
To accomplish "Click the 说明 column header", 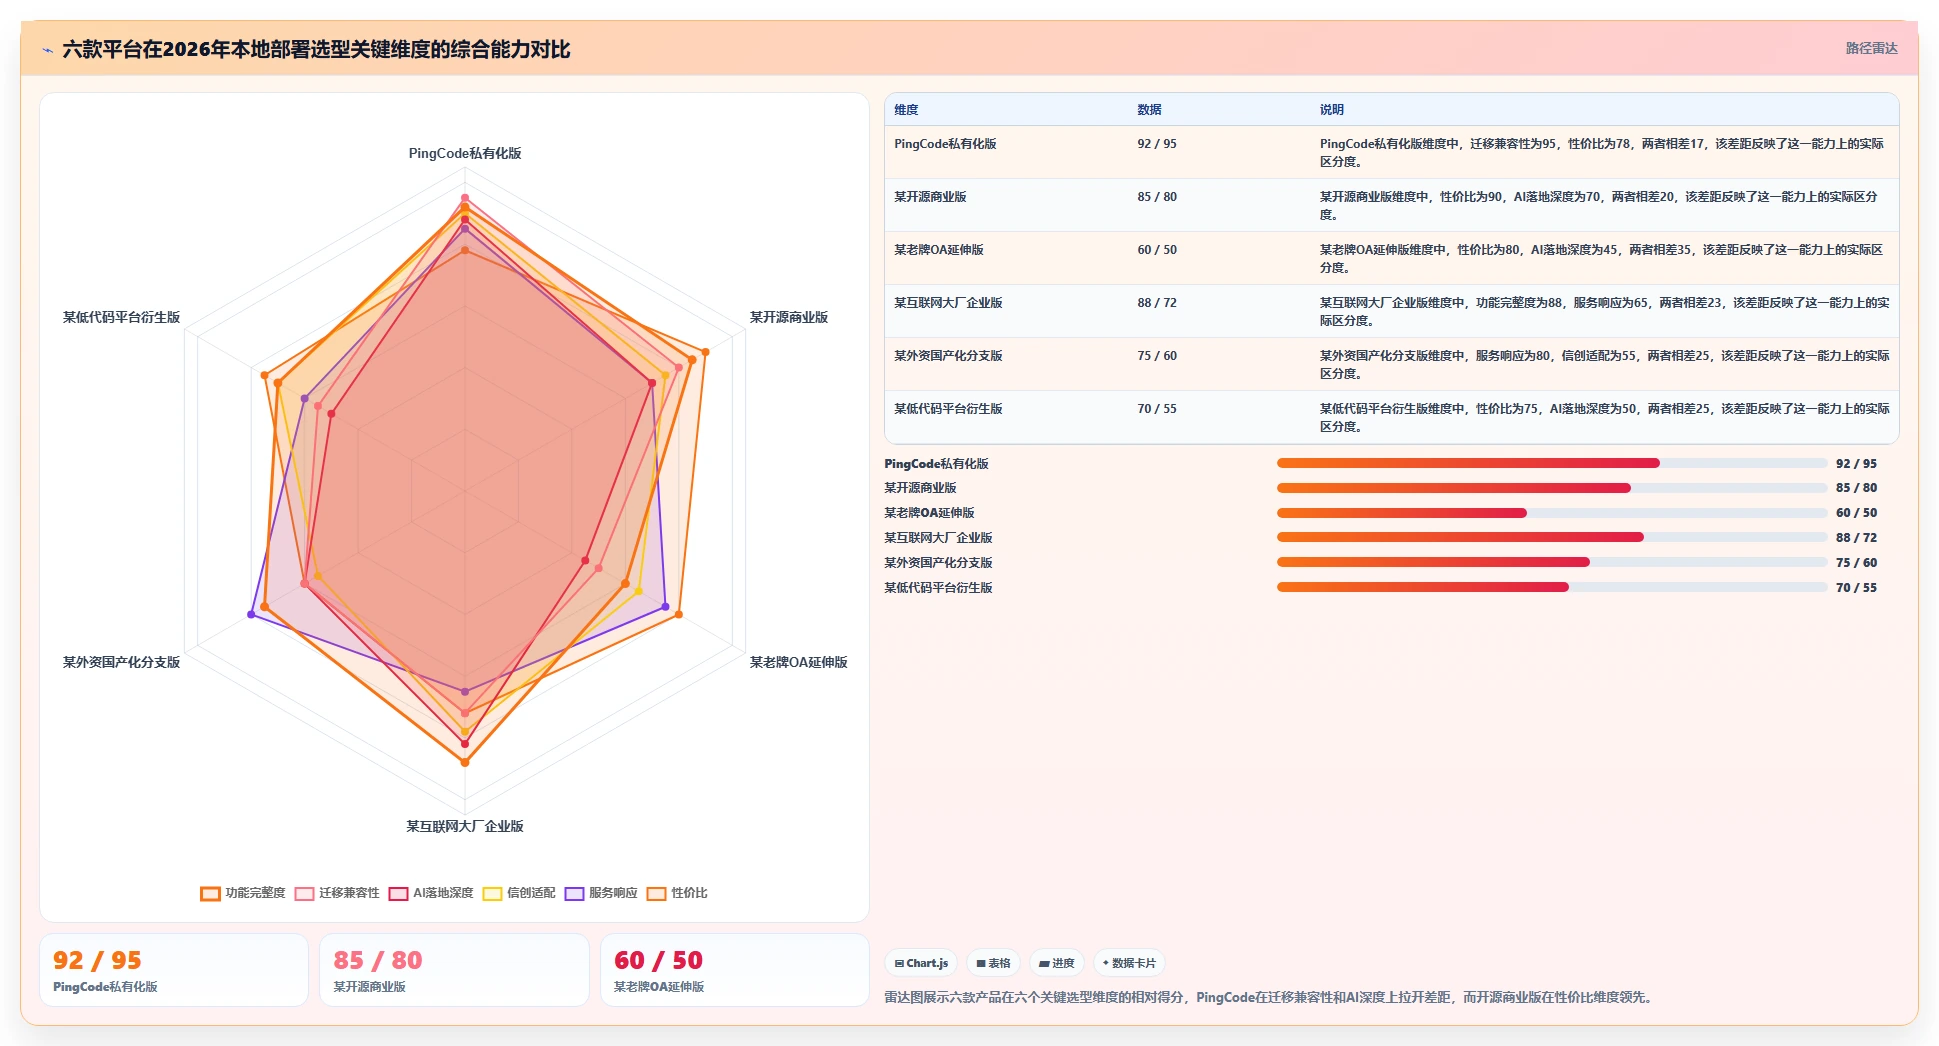I will [1331, 110].
